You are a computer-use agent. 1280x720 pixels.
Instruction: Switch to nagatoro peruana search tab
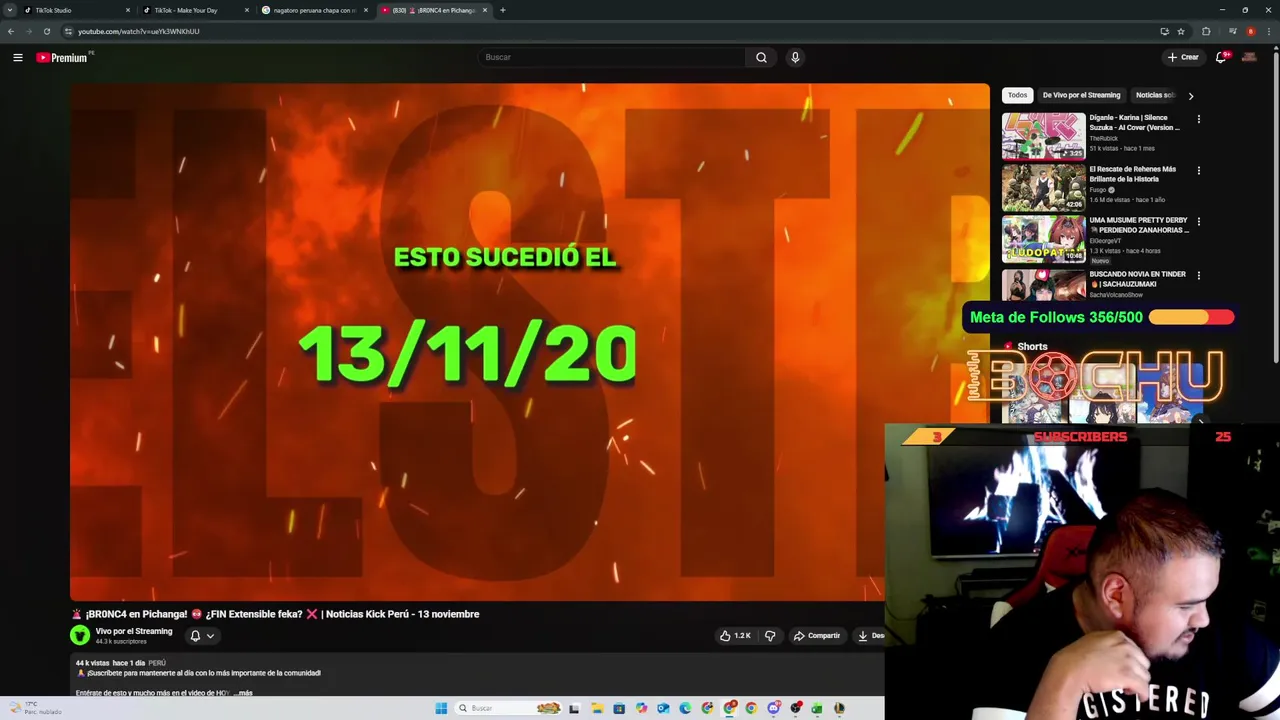tap(316, 10)
